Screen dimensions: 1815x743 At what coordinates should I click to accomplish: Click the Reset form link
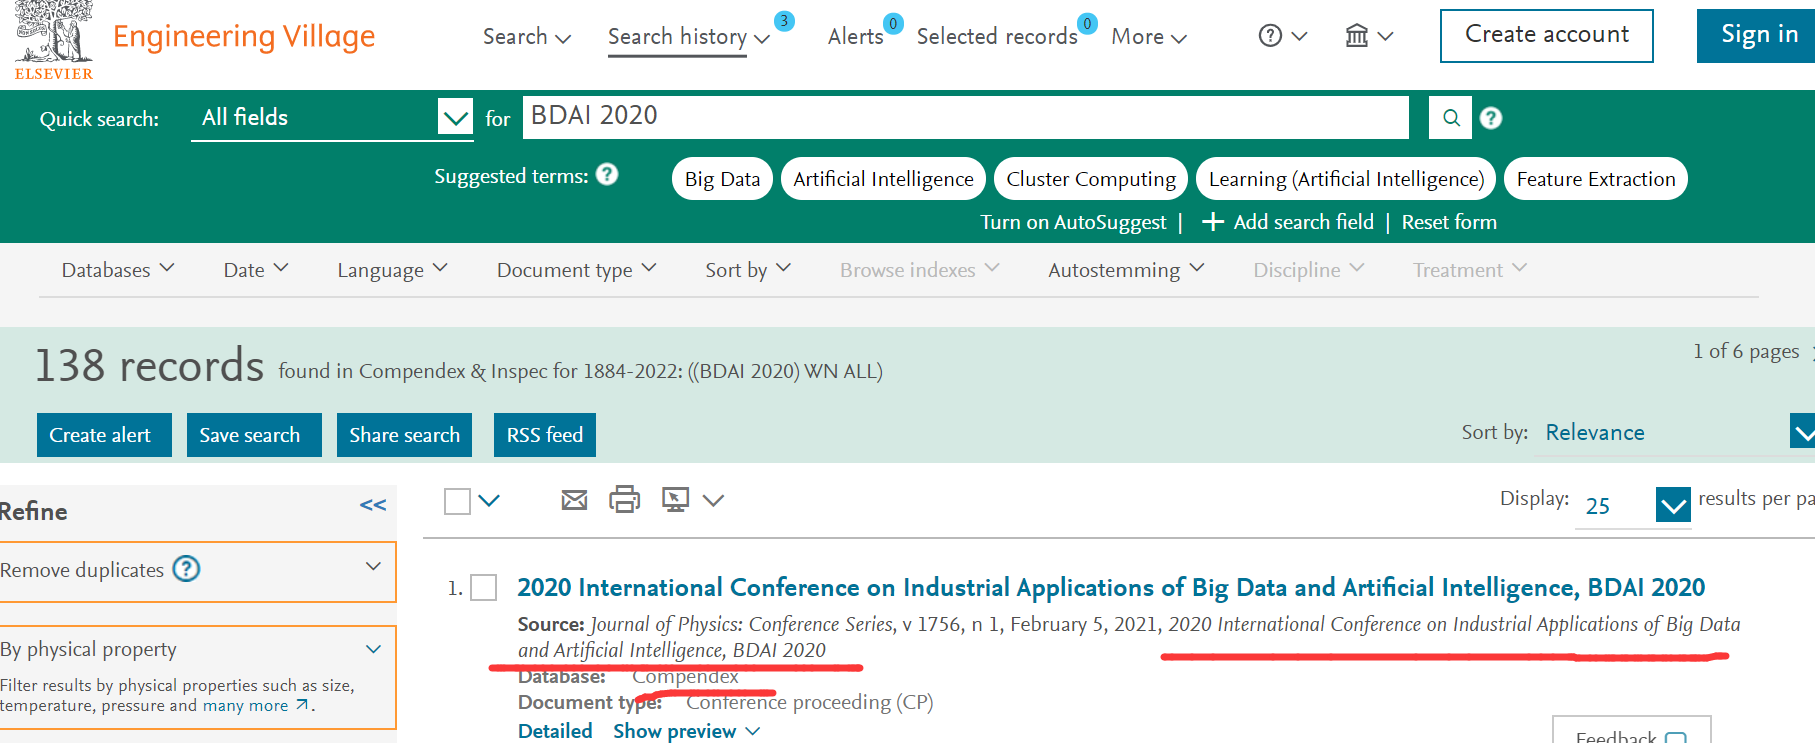tap(1449, 222)
